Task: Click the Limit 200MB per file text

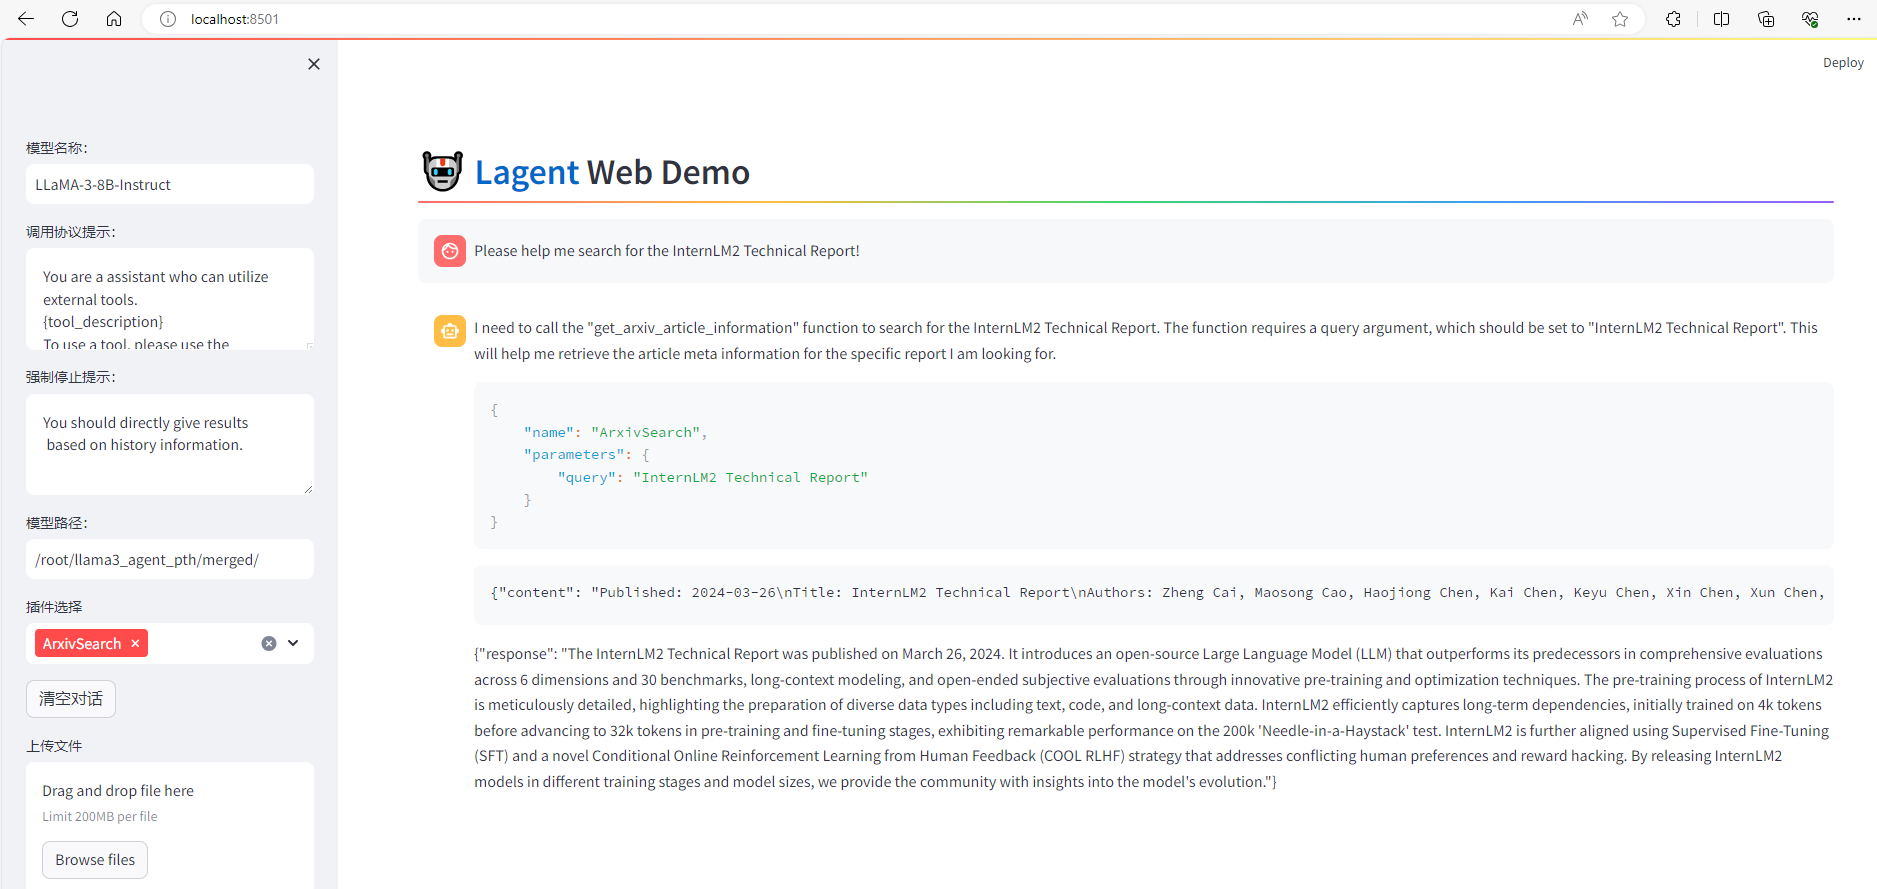Action: tap(100, 817)
